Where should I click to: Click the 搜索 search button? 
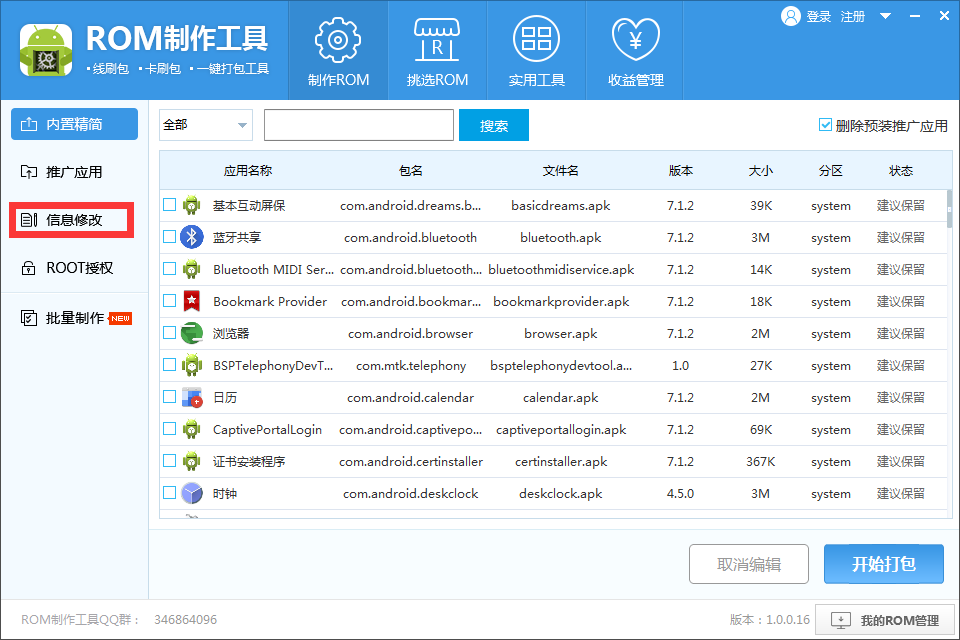493,125
